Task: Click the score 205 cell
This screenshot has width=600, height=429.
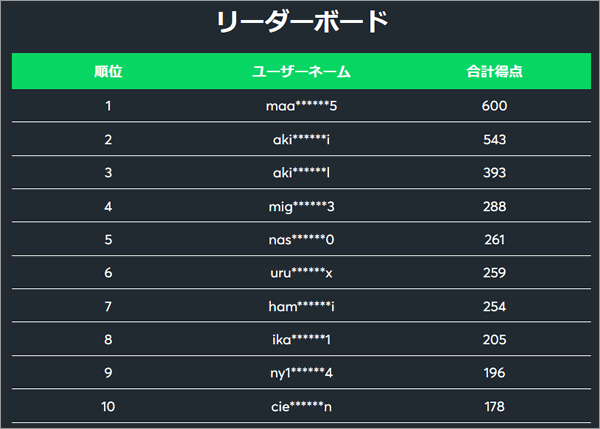Action: 494,339
